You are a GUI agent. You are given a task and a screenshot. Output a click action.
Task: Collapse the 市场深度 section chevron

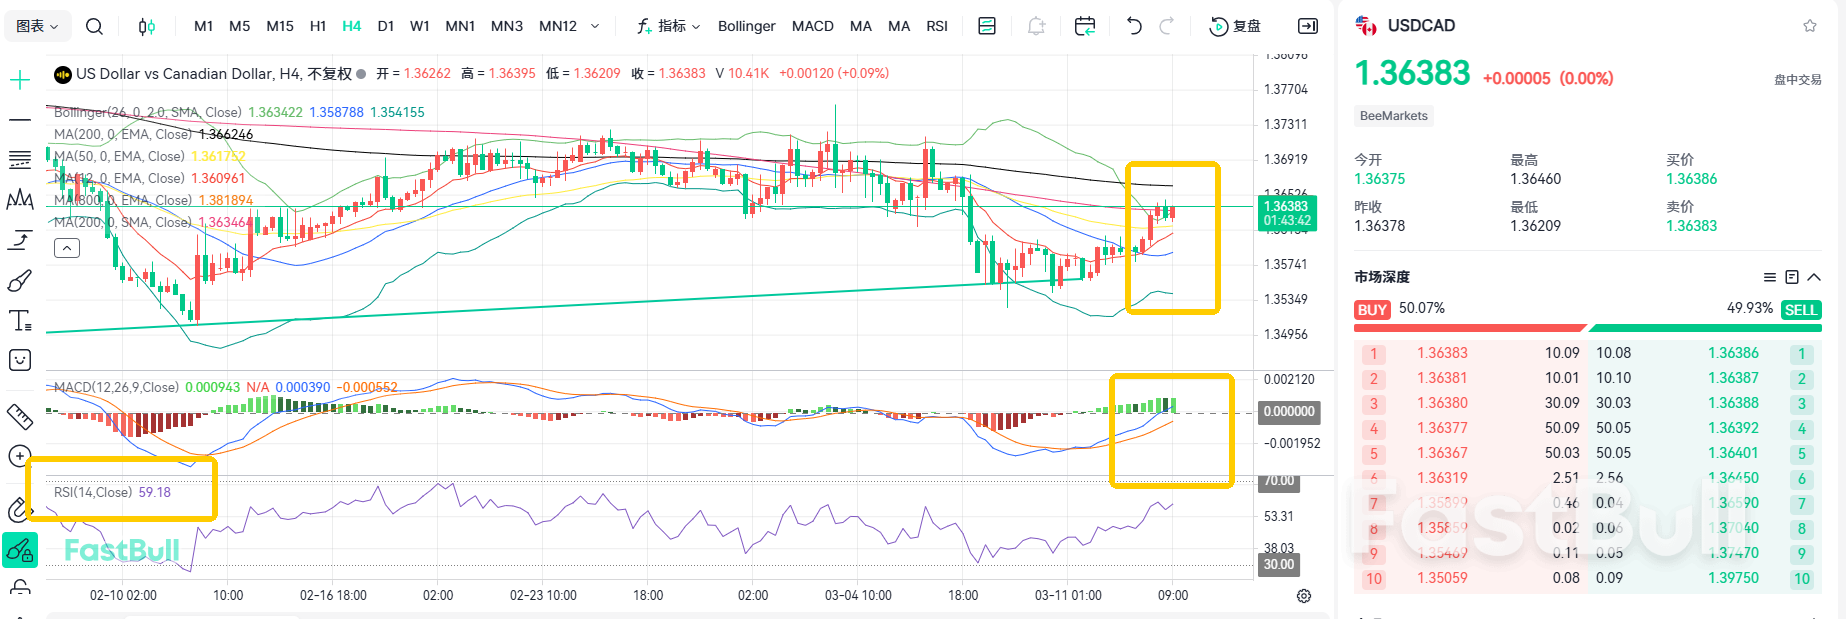click(1814, 277)
